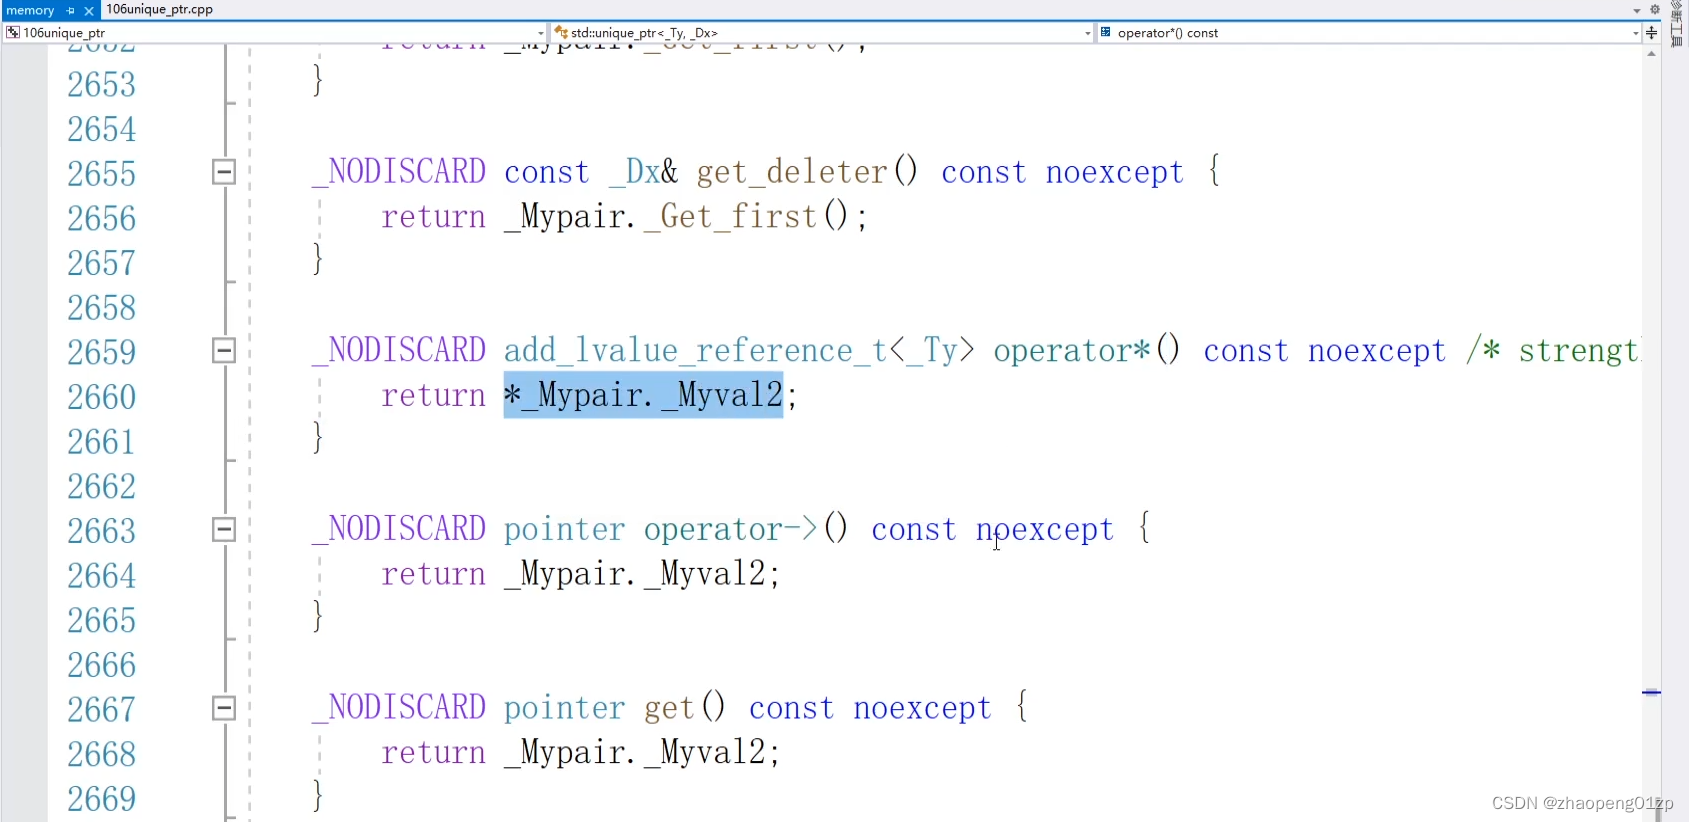Click _NODISCARD on line 2667
The image size is (1689, 822).
point(399,708)
